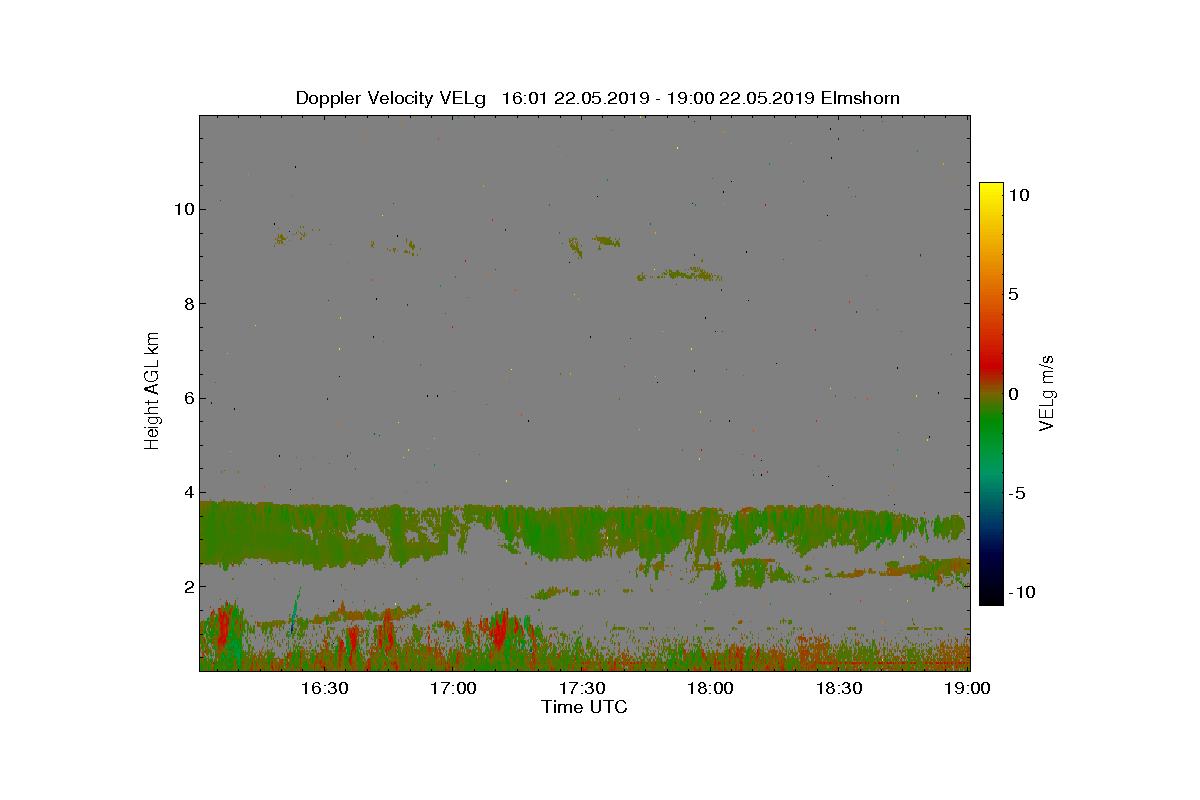The width and height of the screenshot is (1200, 800).
Task: Click the 'Time UTC' axis label
Action: pyautogui.click(x=585, y=707)
